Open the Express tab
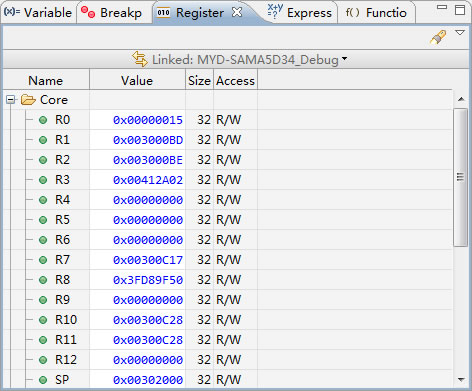 (300, 13)
